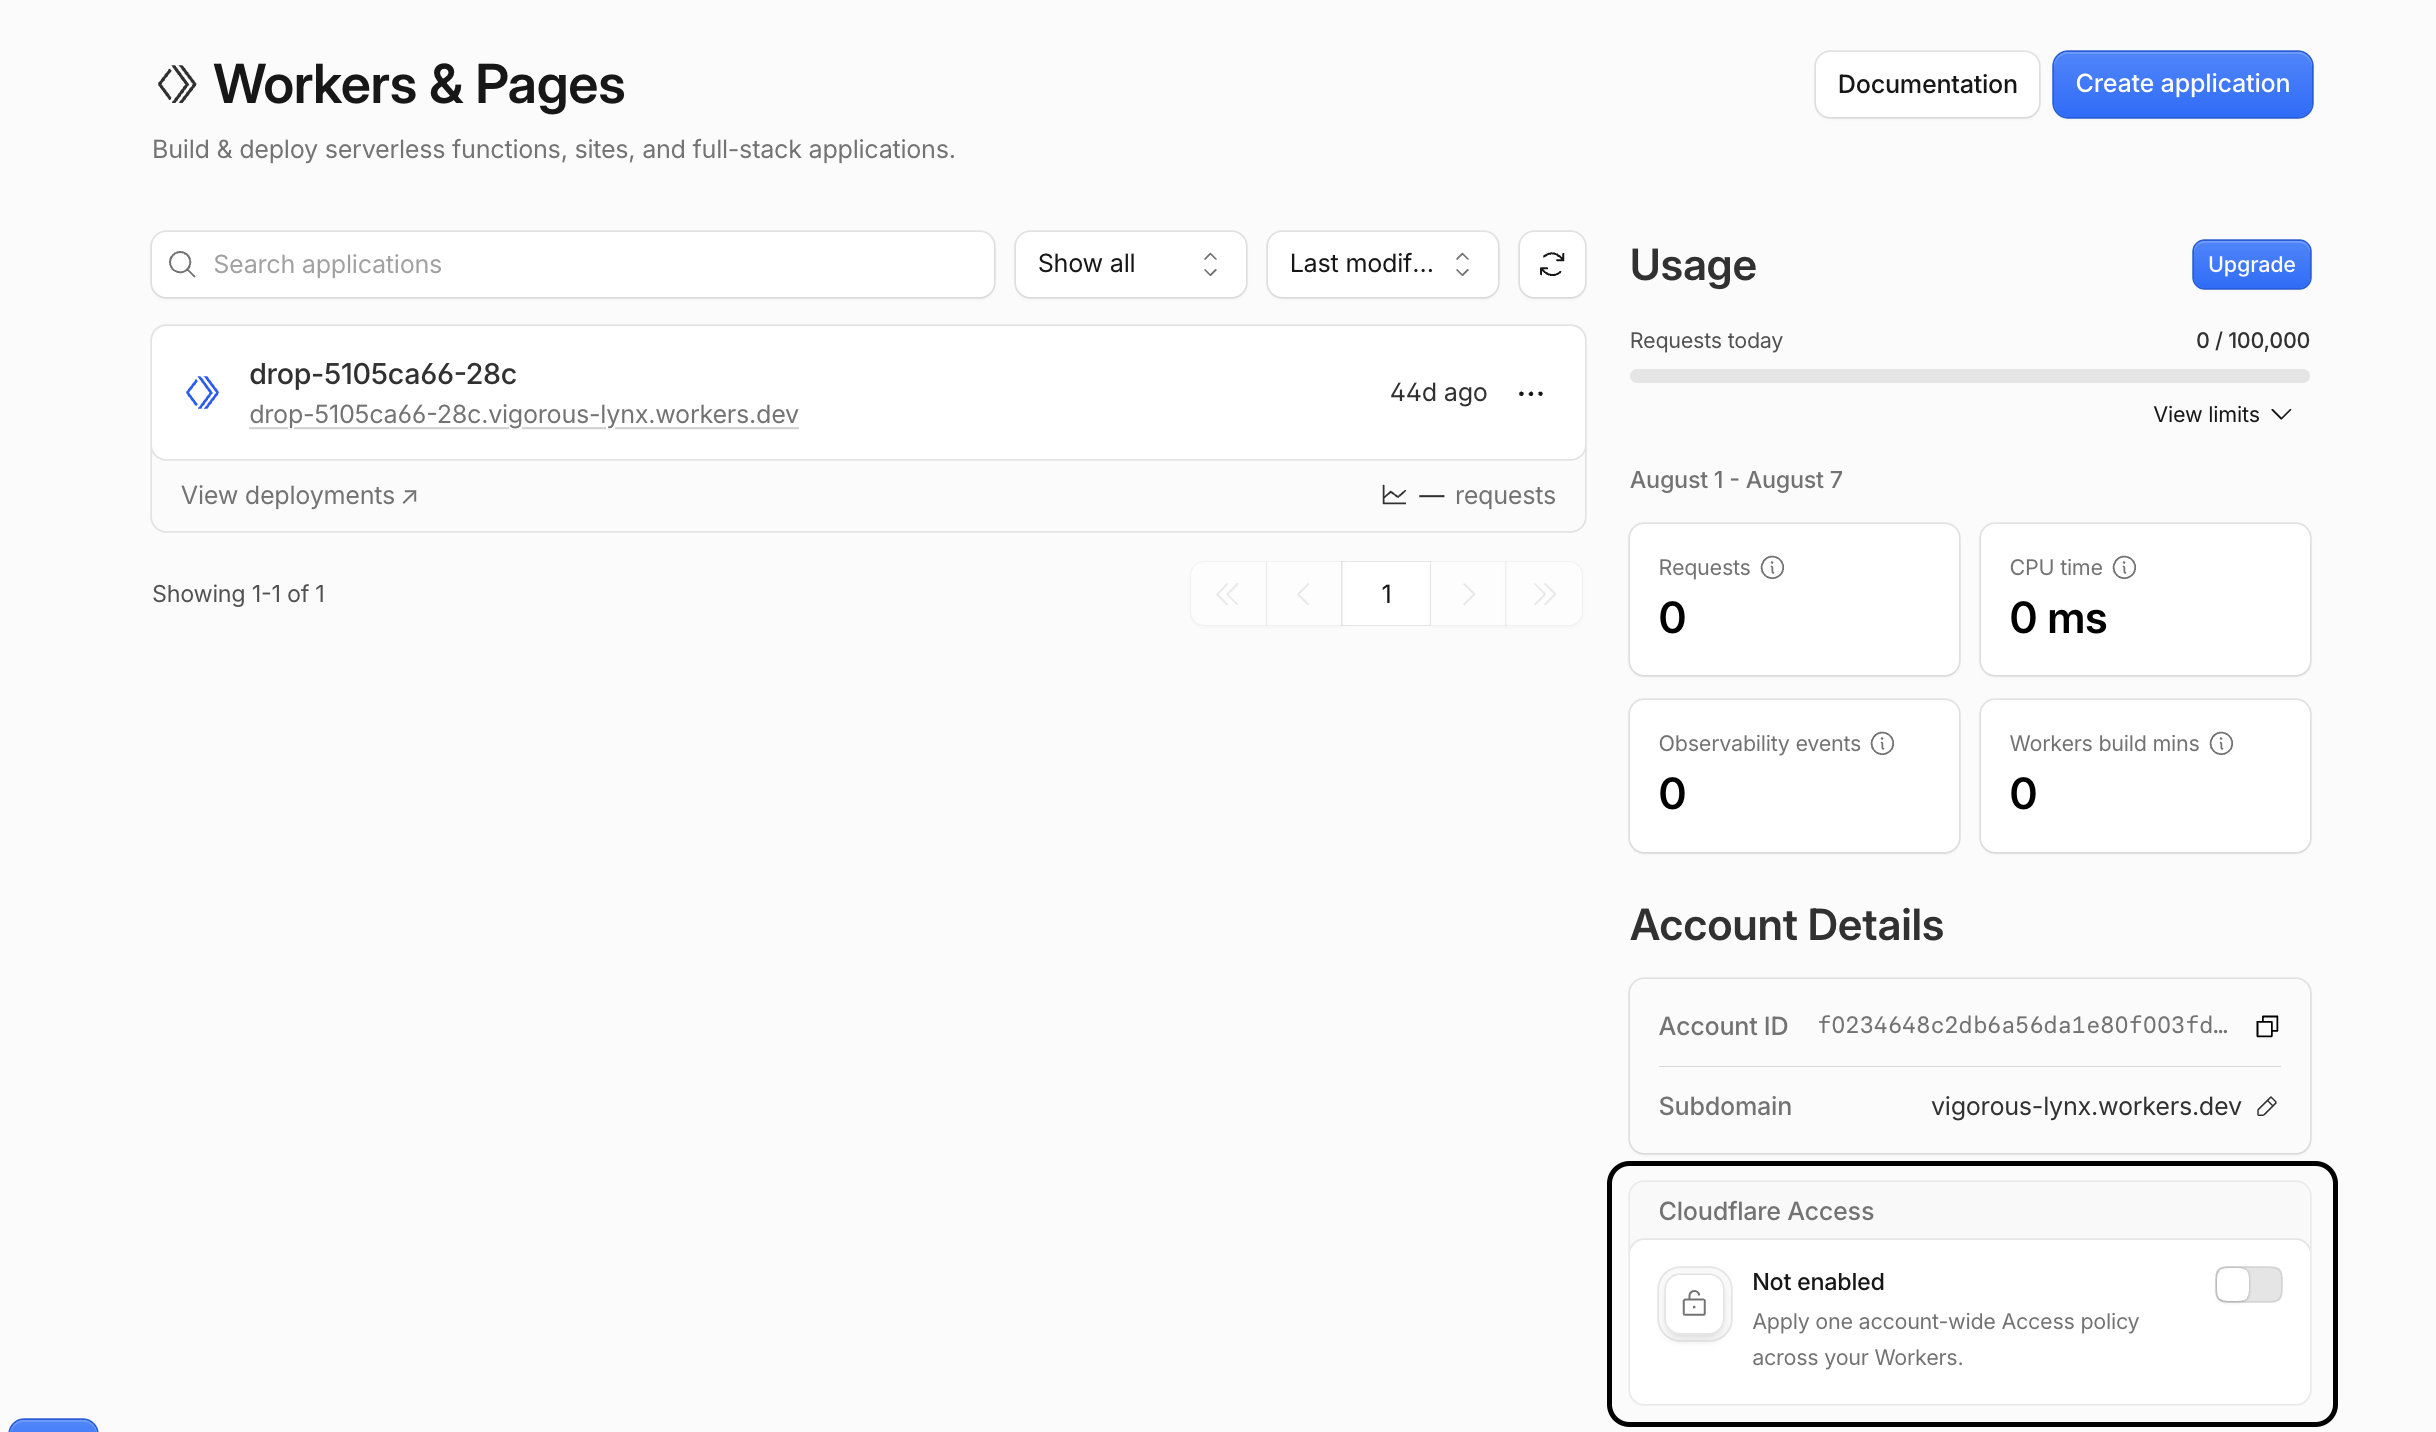The image size is (2436, 1432).
Task: Click the refresh applications list icon
Action: [x=1552, y=264]
